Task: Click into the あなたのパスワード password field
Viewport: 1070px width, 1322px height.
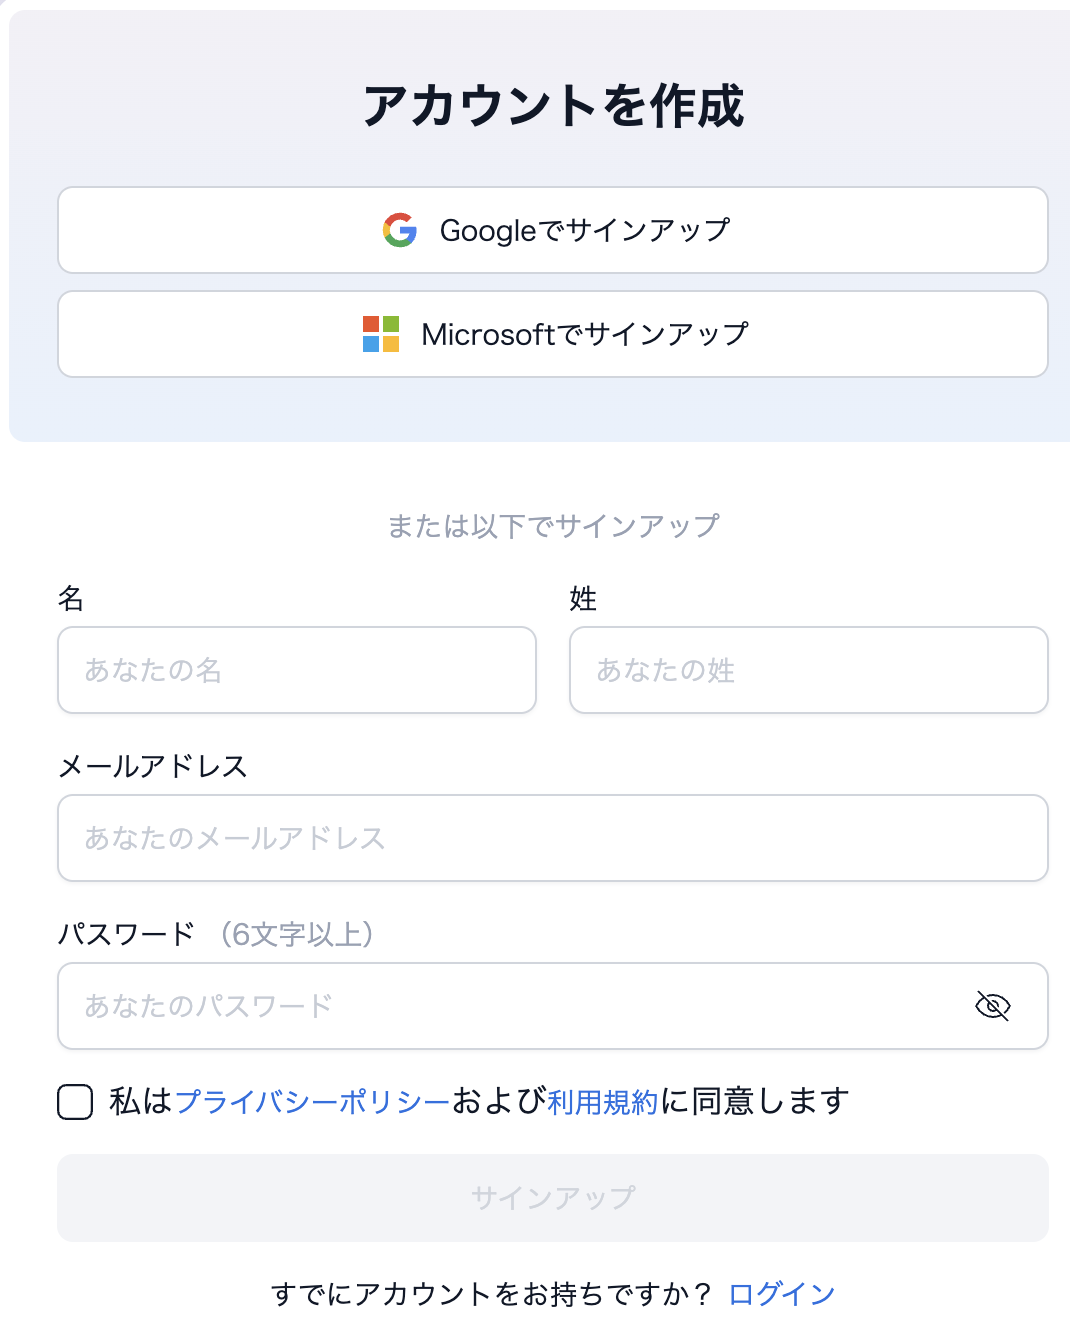Action: pos(510,1006)
